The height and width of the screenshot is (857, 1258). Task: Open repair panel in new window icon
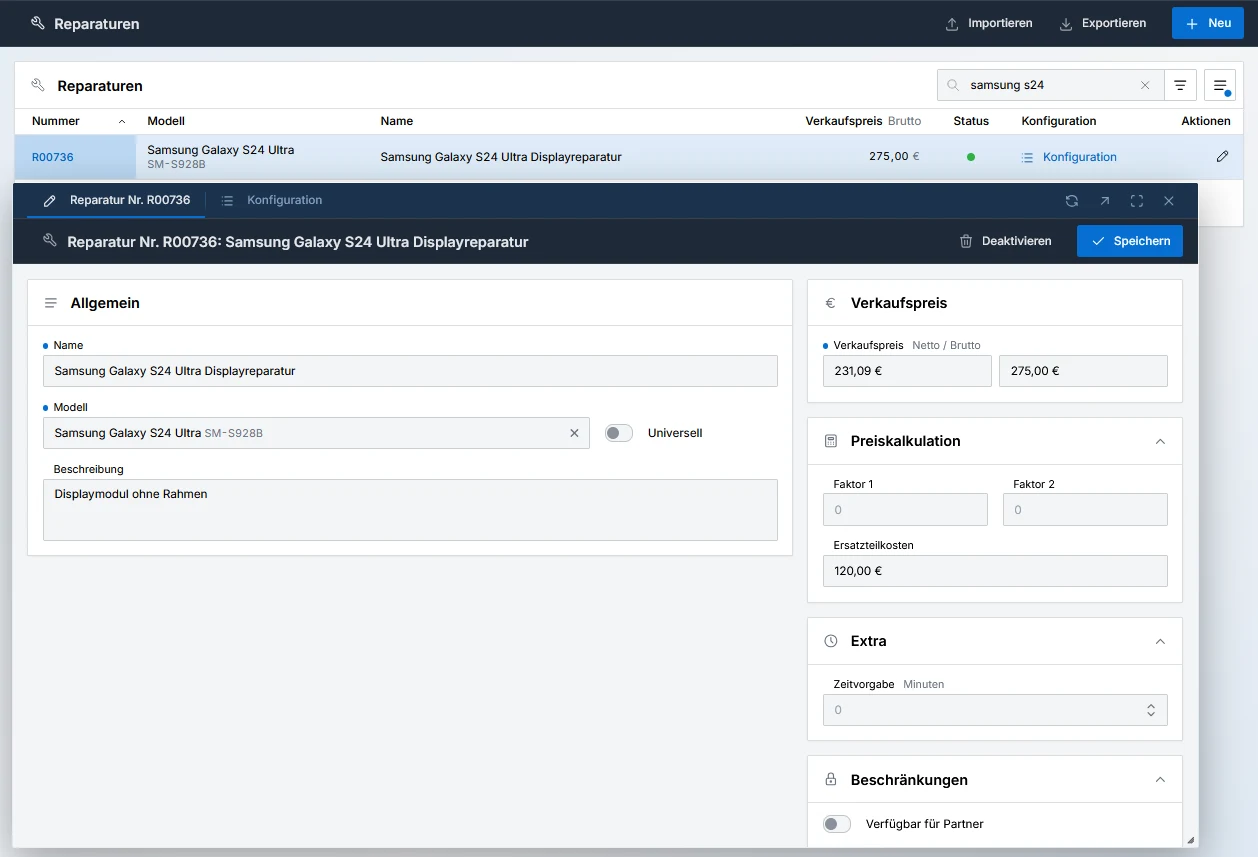tap(1105, 201)
